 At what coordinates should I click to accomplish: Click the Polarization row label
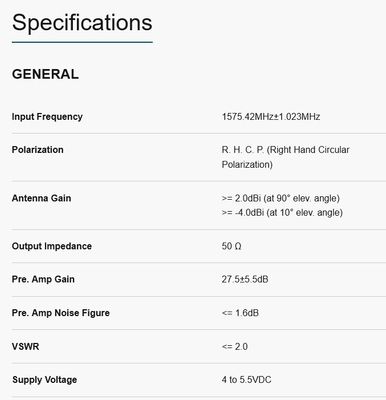click(37, 150)
